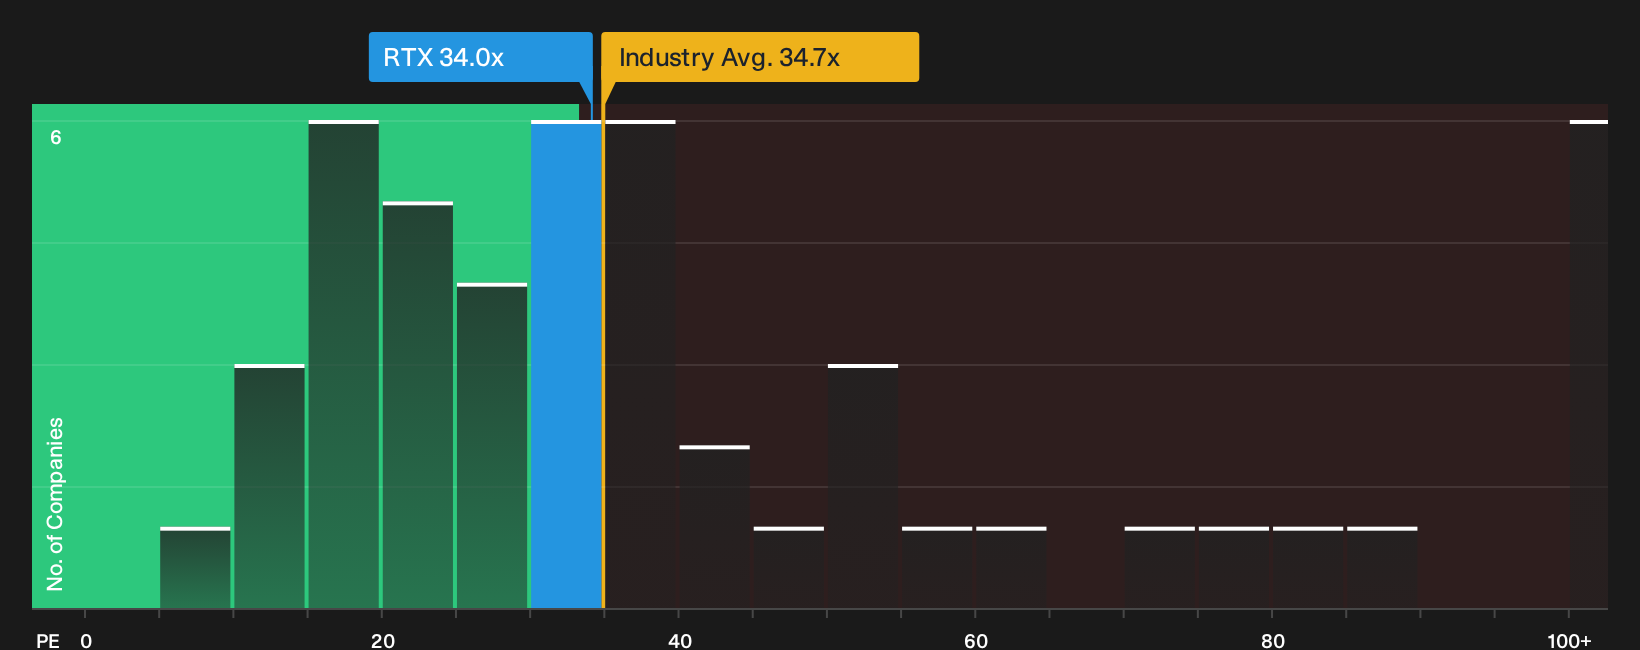Image resolution: width=1640 pixels, height=650 pixels.
Task: Select the dark bar for PE 35-40
Action: pos(640,364)
